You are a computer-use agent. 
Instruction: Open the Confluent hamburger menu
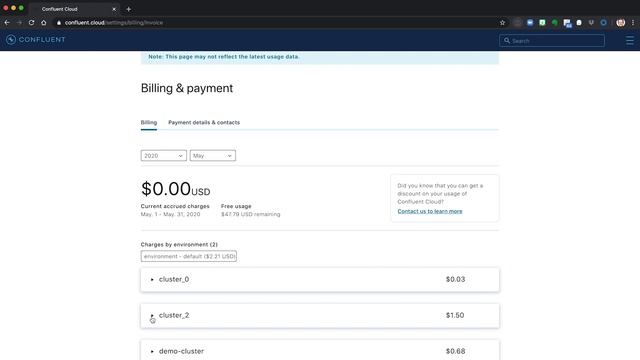(630, 40)
